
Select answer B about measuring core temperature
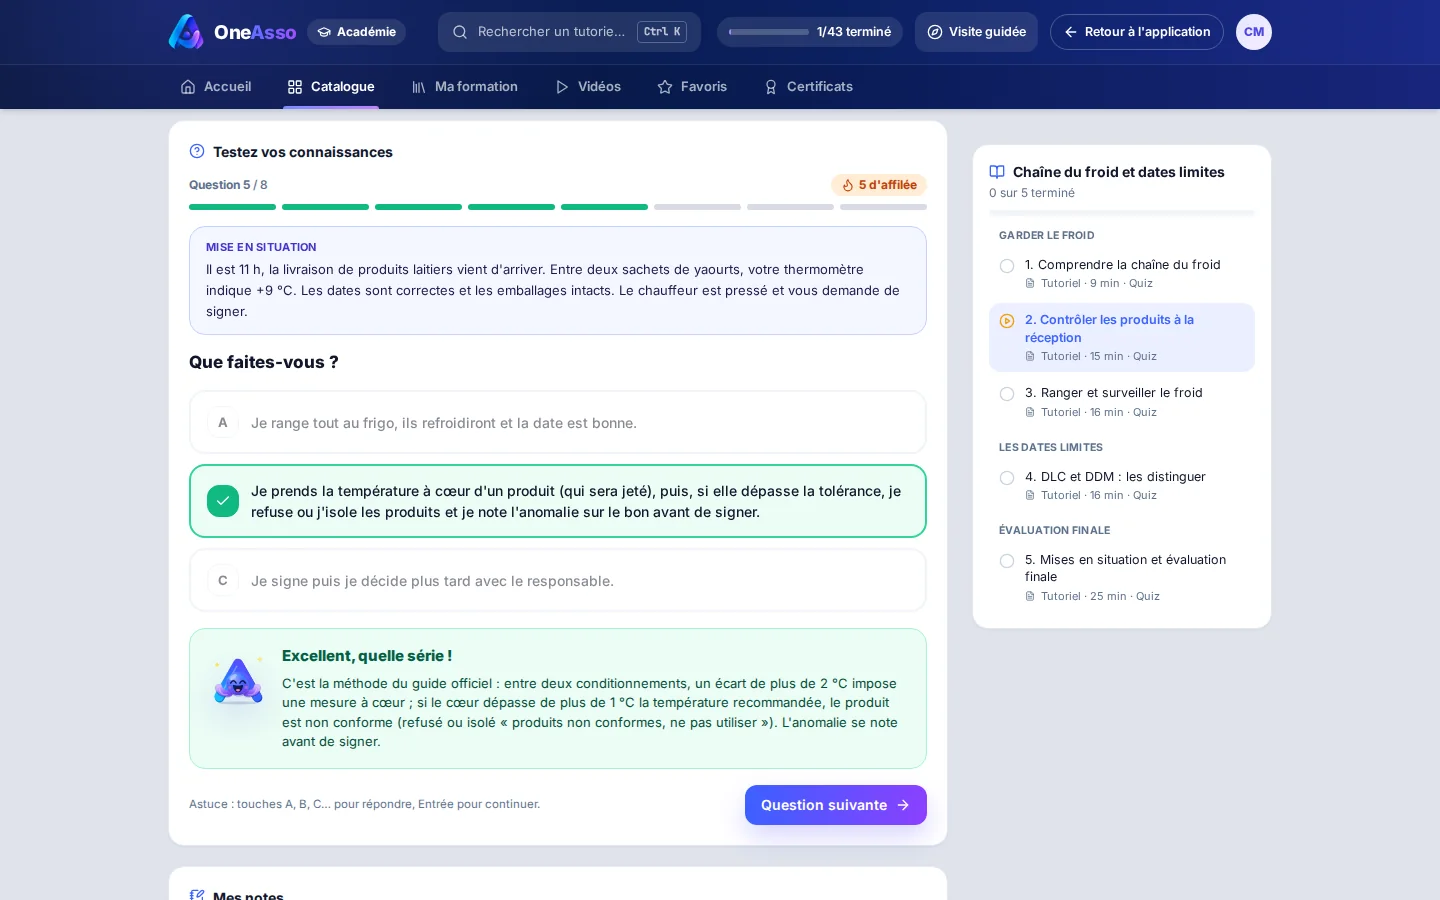click(558, 501)
